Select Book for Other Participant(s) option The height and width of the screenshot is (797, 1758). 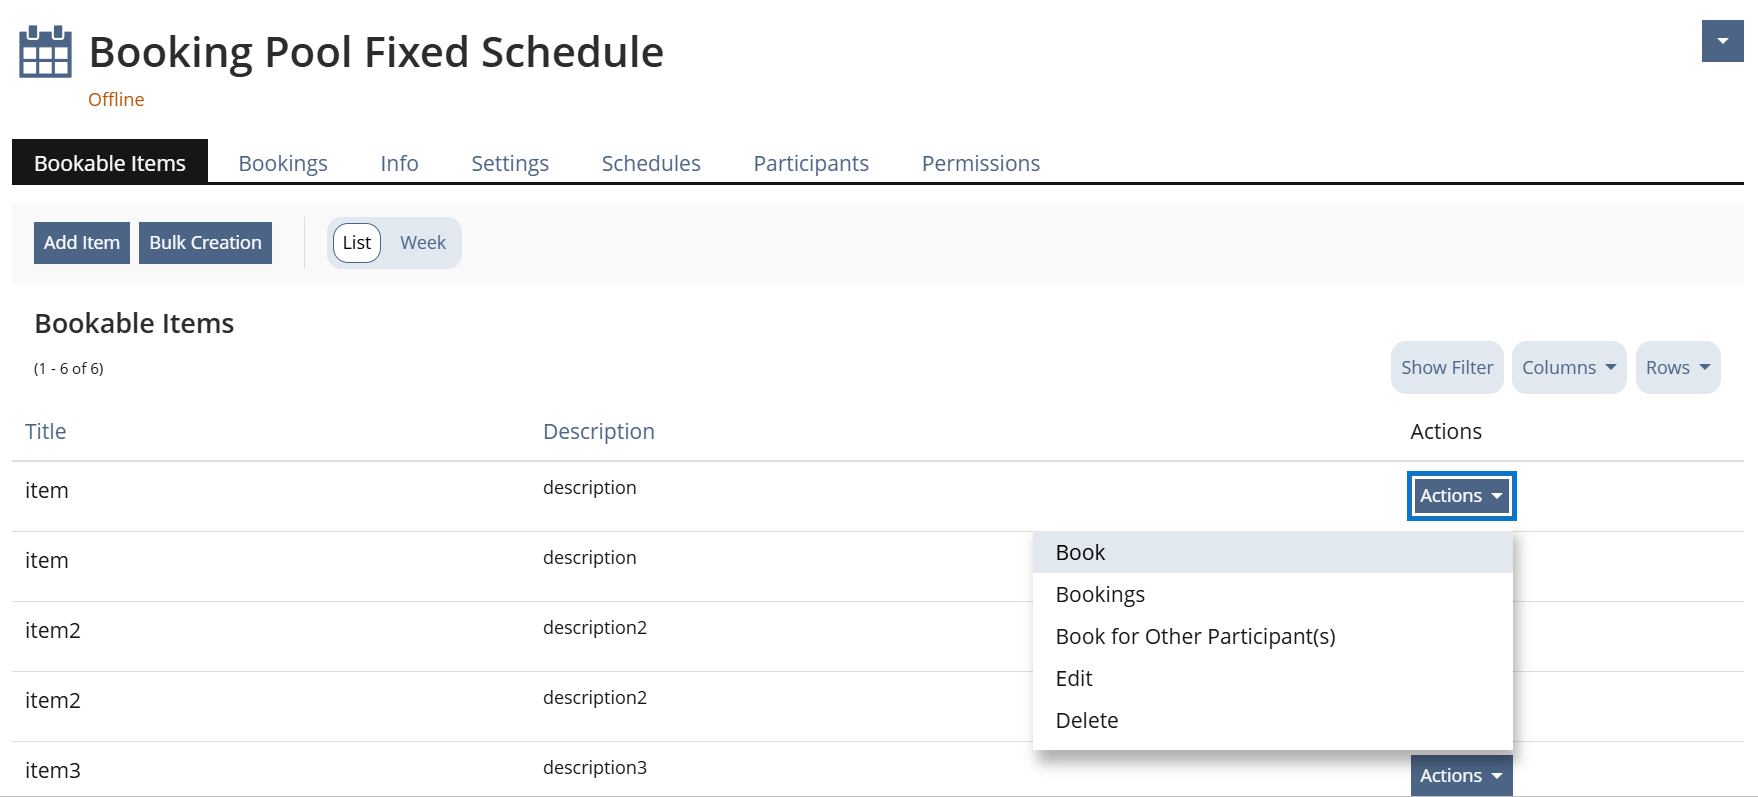(x=1195, y=636)
